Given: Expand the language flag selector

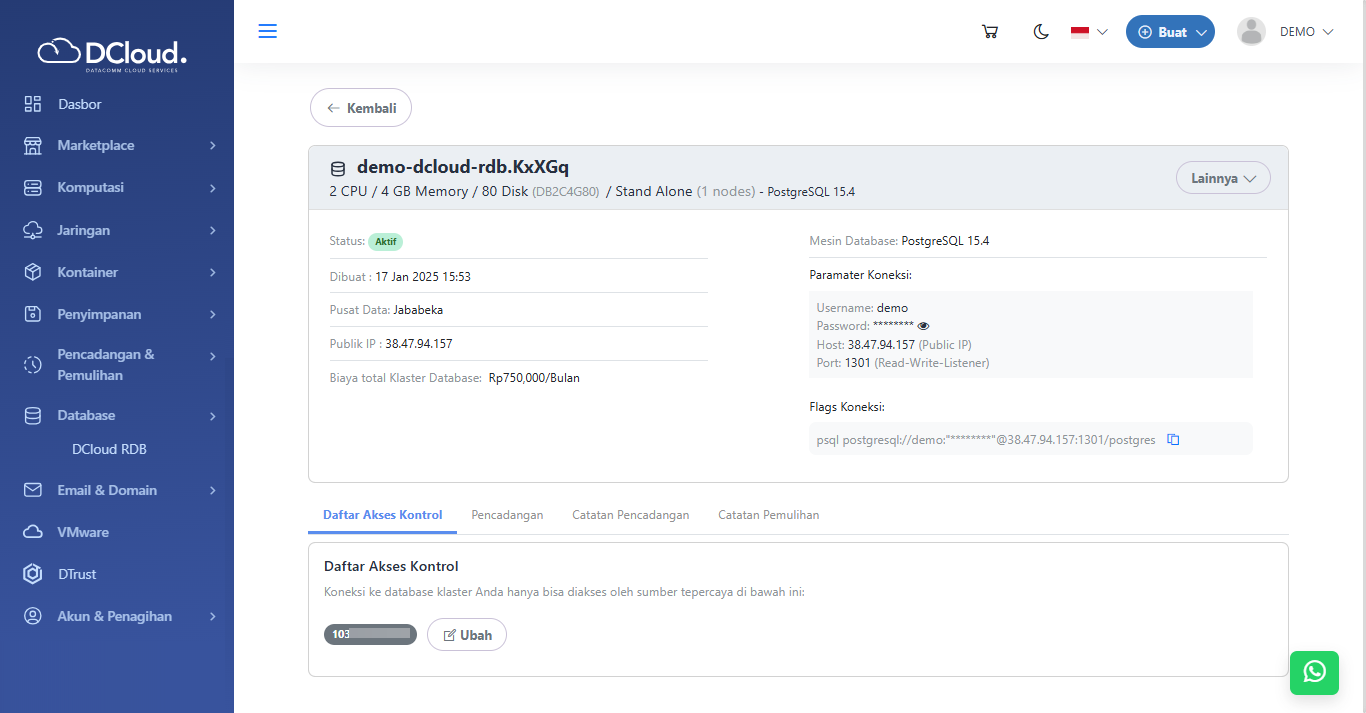Looking at the screenshot, I should 1088,31.
